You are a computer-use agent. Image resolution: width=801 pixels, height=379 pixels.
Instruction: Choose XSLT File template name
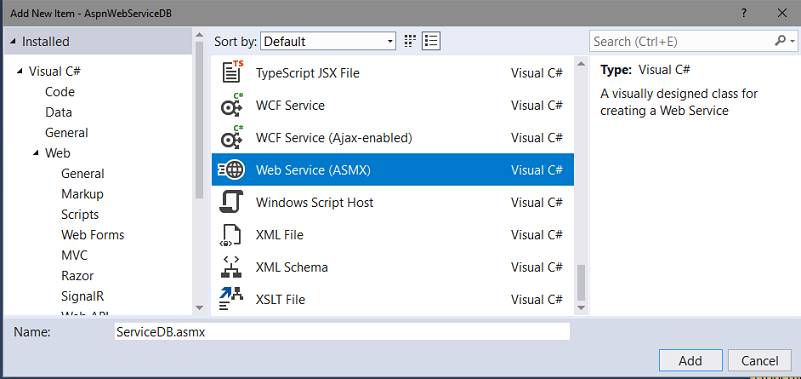point(280,299)
